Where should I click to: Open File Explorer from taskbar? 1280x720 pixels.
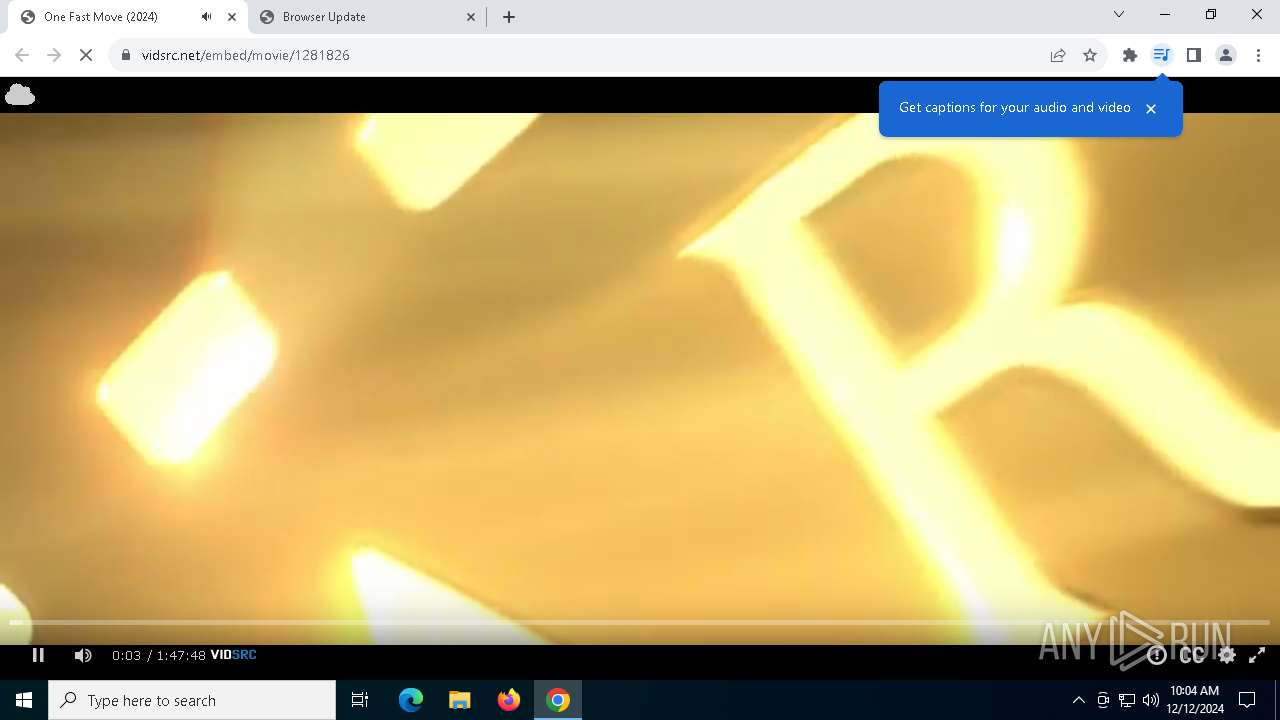(460, 700)
